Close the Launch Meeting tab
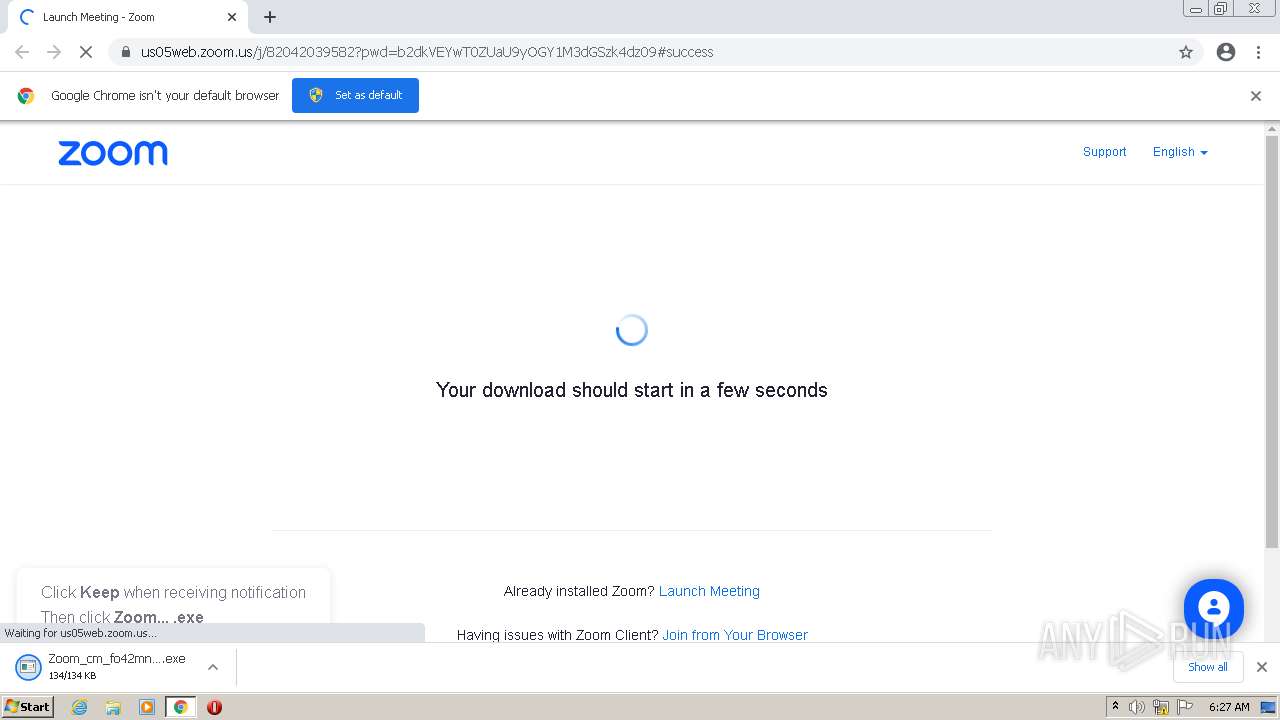Viewport: 1280px width, 720px height. tap(232, 17)
